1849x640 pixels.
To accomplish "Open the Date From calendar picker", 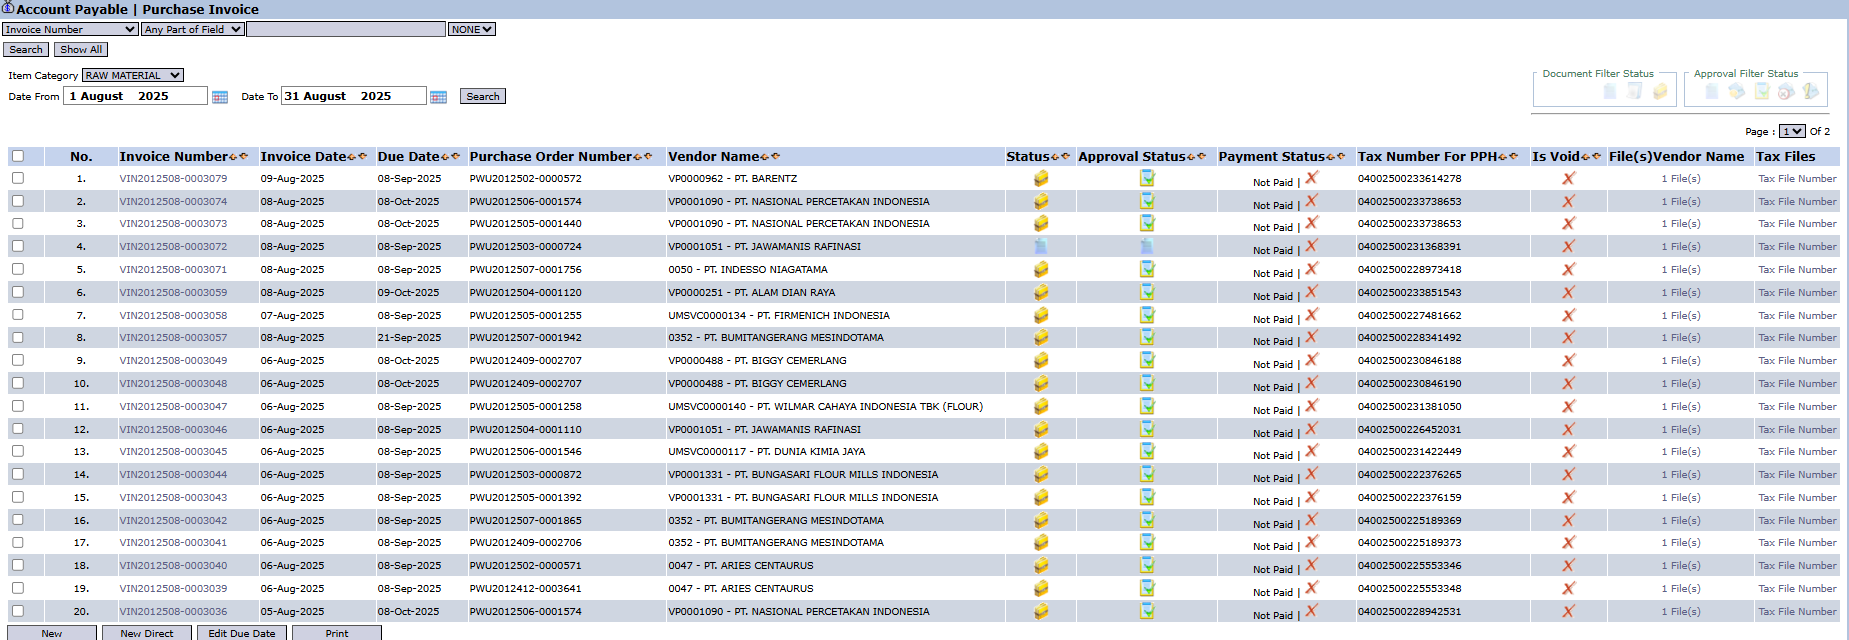I will [220, 97].
